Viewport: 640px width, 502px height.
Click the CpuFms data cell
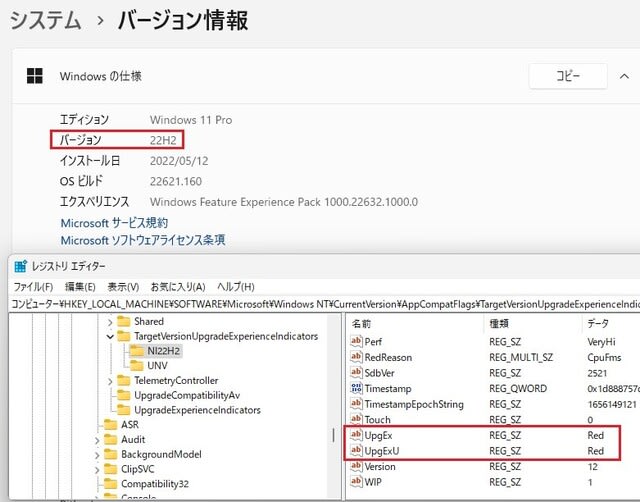click(x=604, y=358)
